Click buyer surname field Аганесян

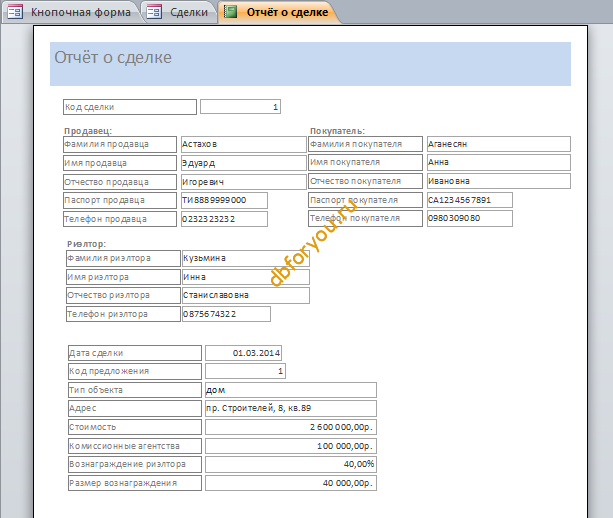click(499, 144)
